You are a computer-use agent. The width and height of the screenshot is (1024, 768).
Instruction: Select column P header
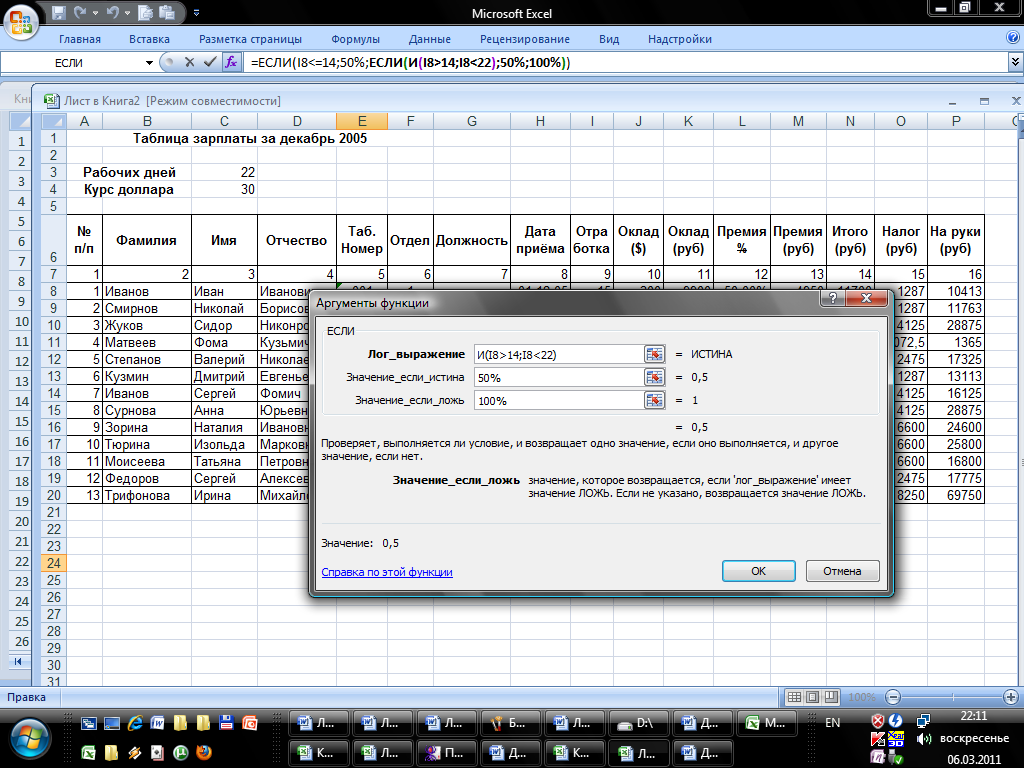coord(955,121)
